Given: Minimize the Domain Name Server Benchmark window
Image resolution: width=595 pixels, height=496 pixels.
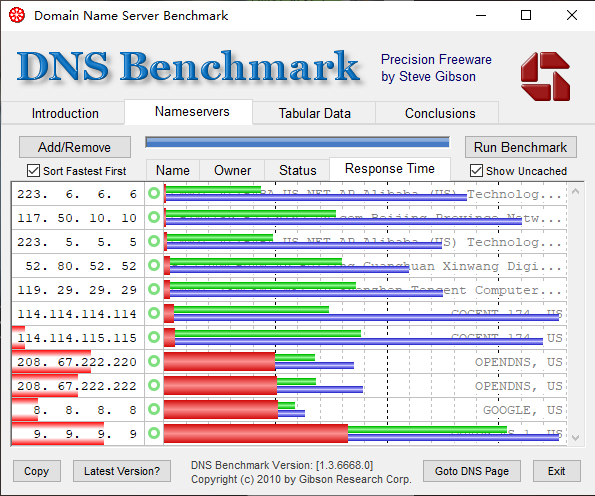Looking at the screenshot, I should coord(481,16).
